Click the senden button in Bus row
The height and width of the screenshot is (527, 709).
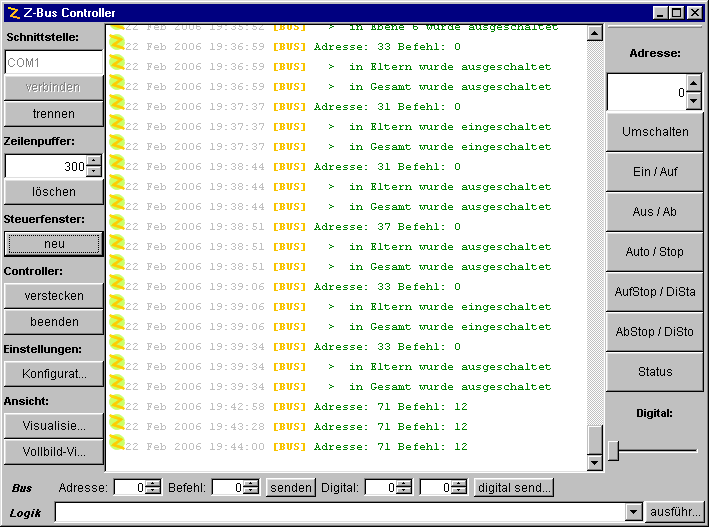click(291, 488)
